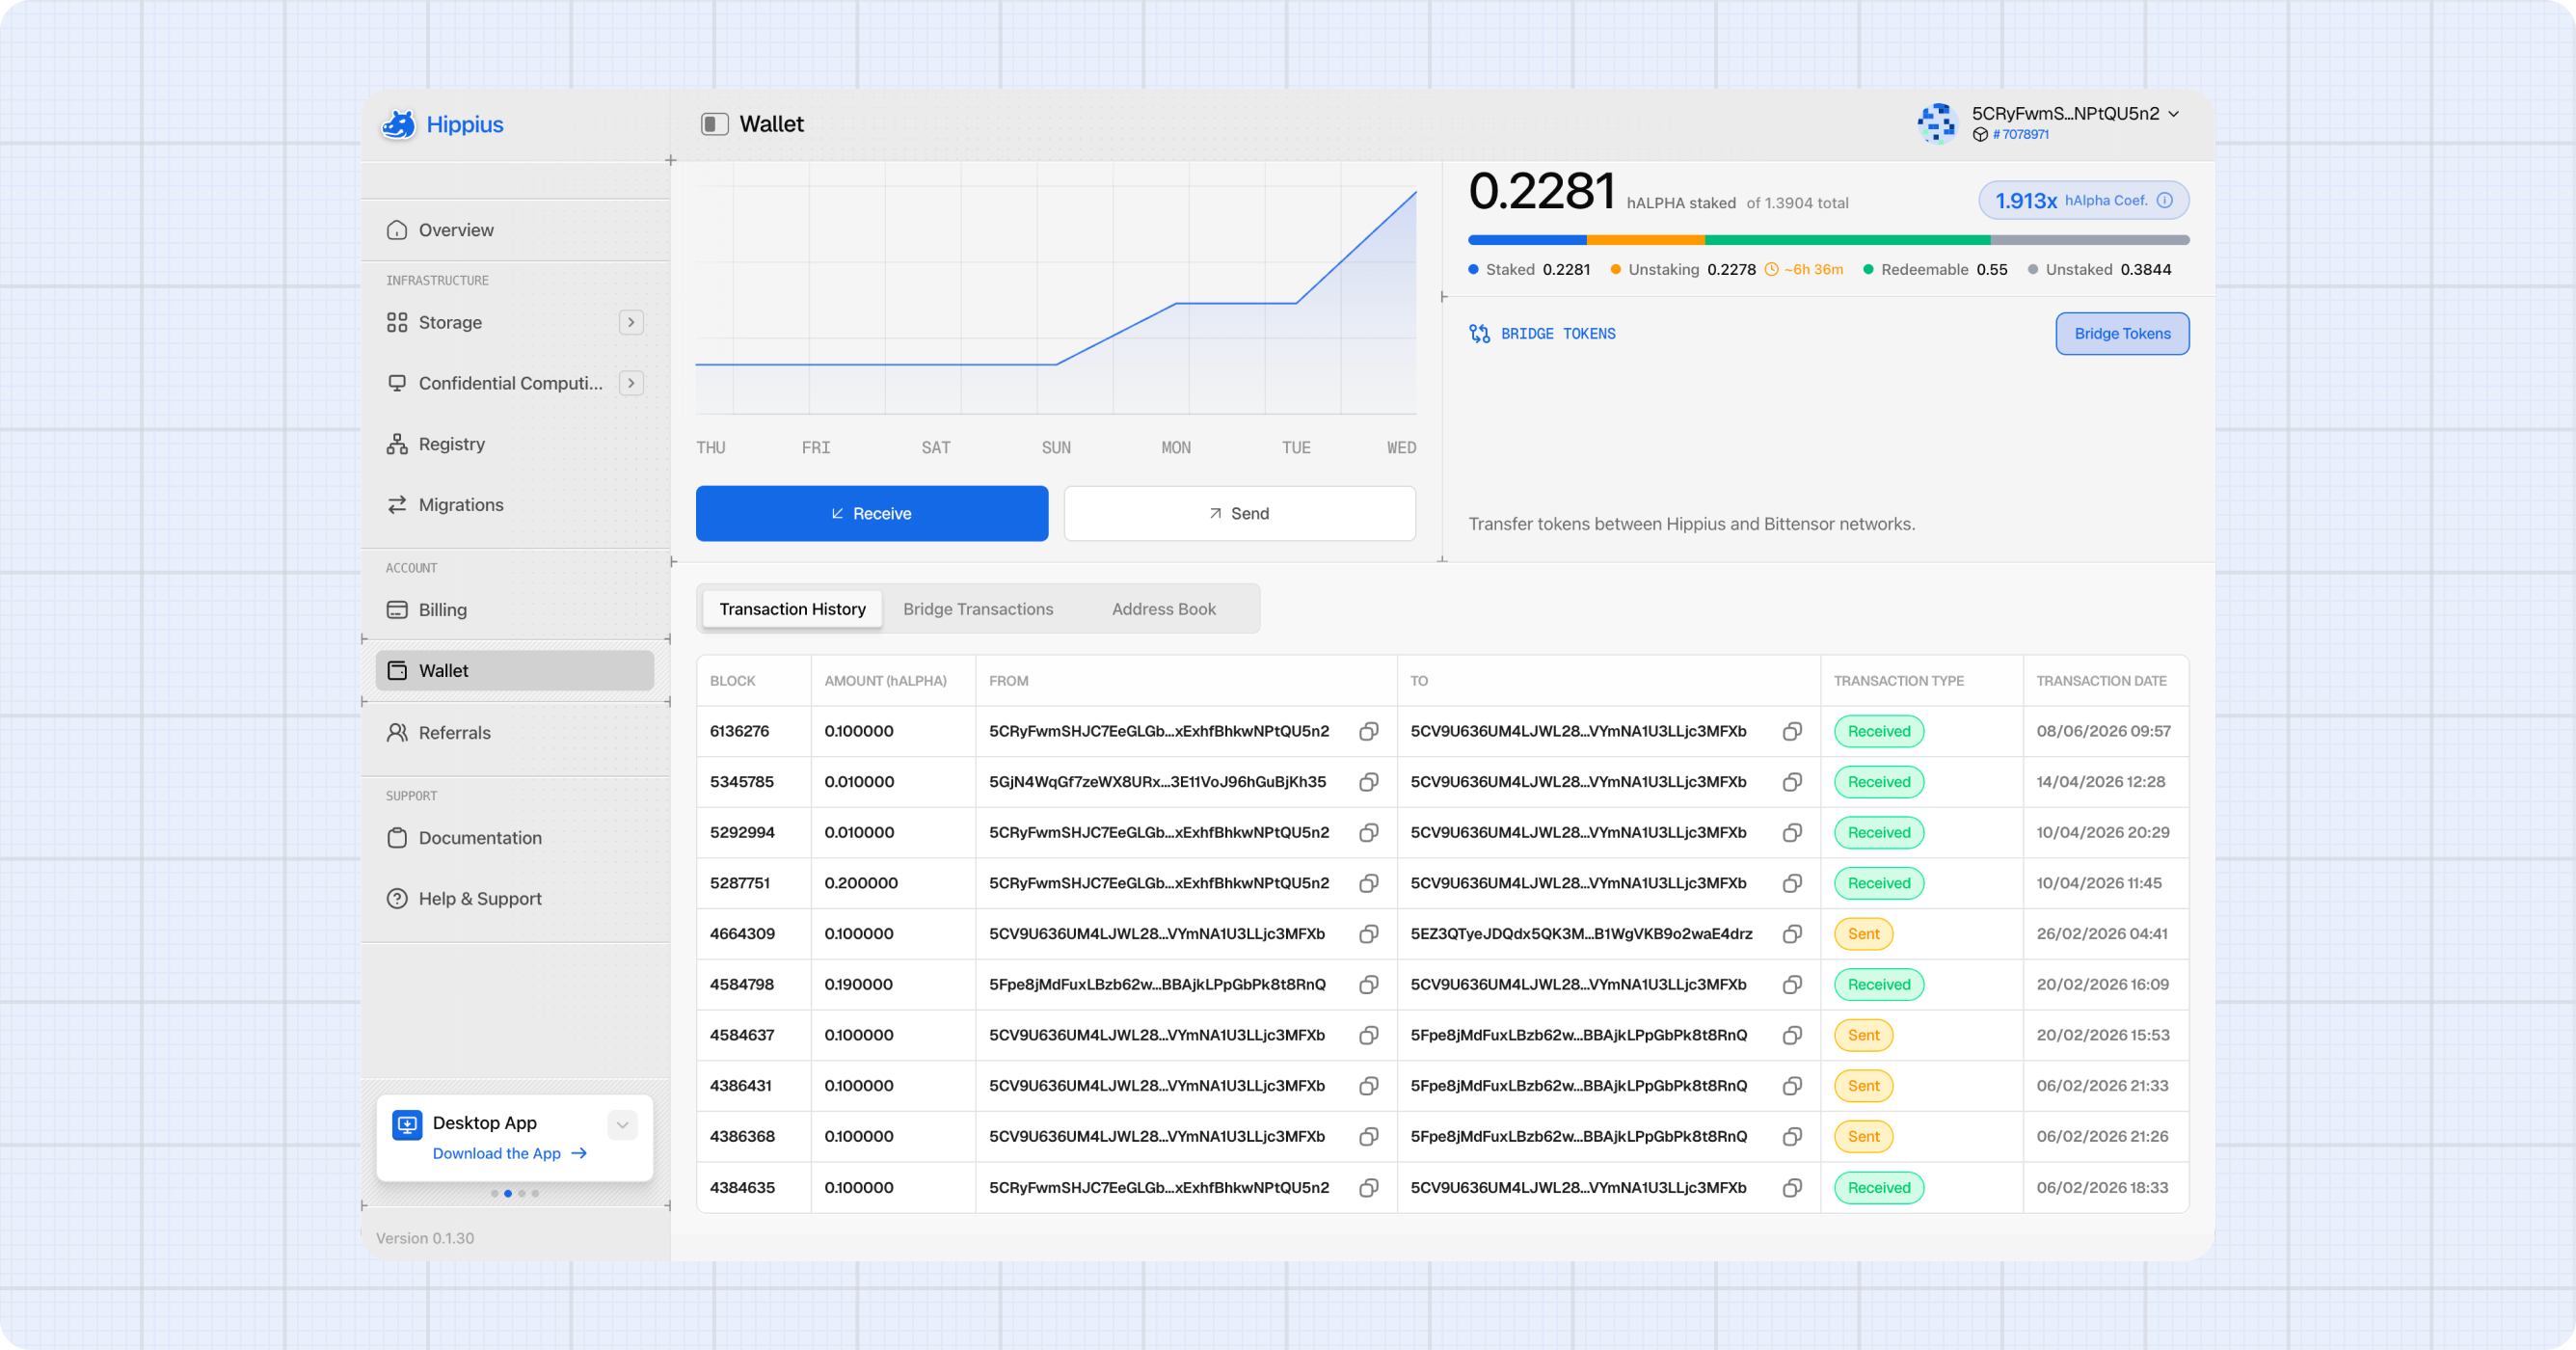Expand the Confidential Computing submenu chevron
This screenshot has width=2576, height=1350.
tap(631, 383)
